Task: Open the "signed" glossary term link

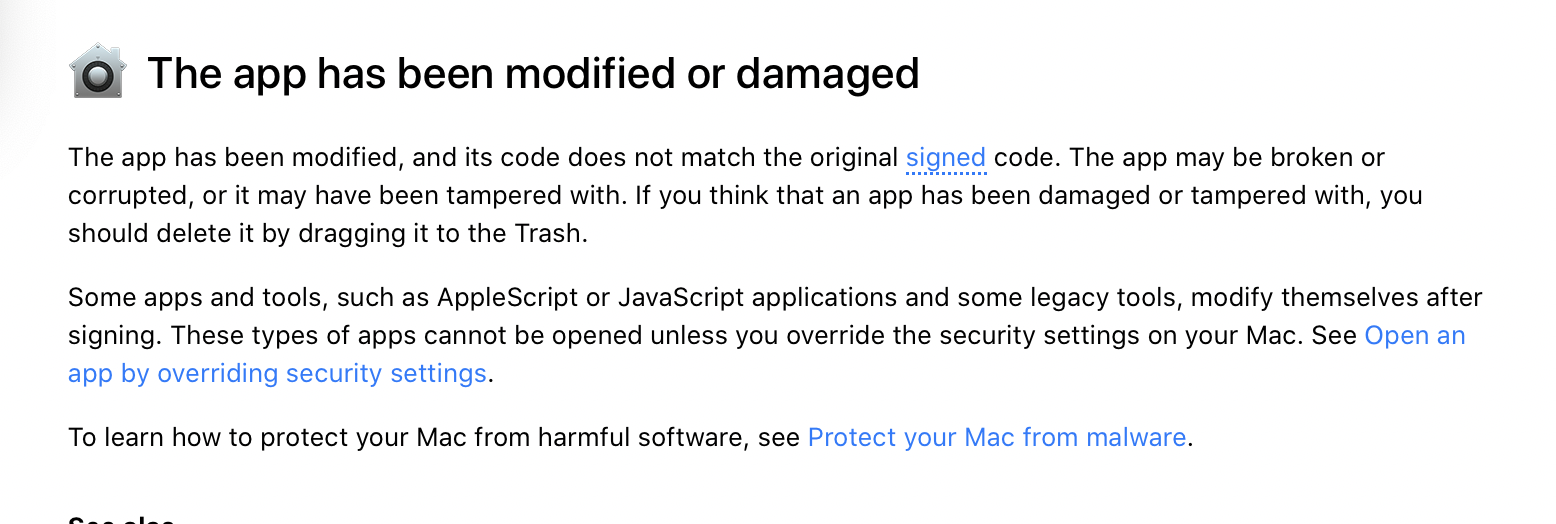Action: (x=946, y=158)
